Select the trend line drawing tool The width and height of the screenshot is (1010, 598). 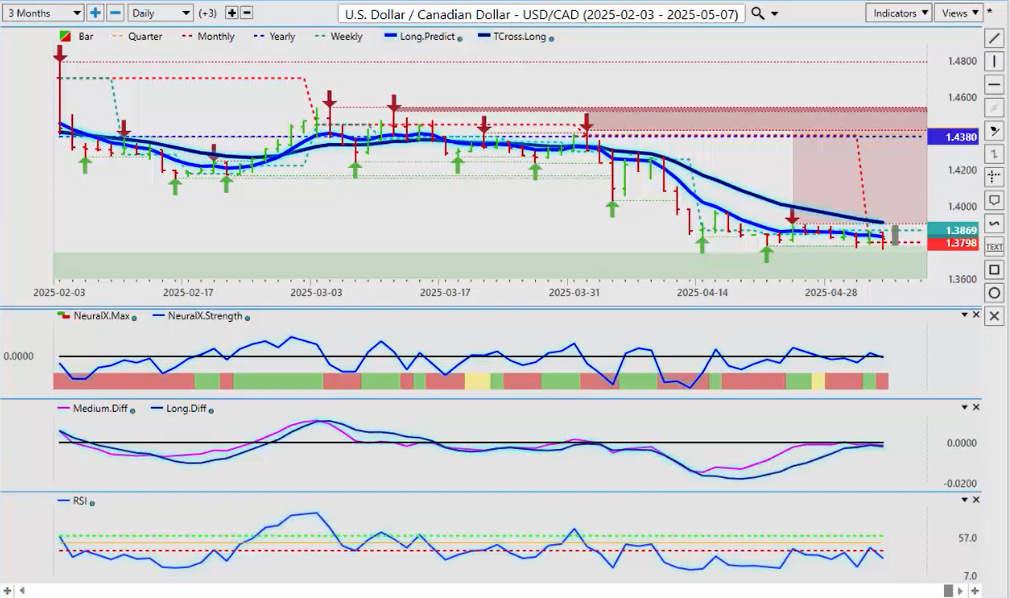pos(994,39)
